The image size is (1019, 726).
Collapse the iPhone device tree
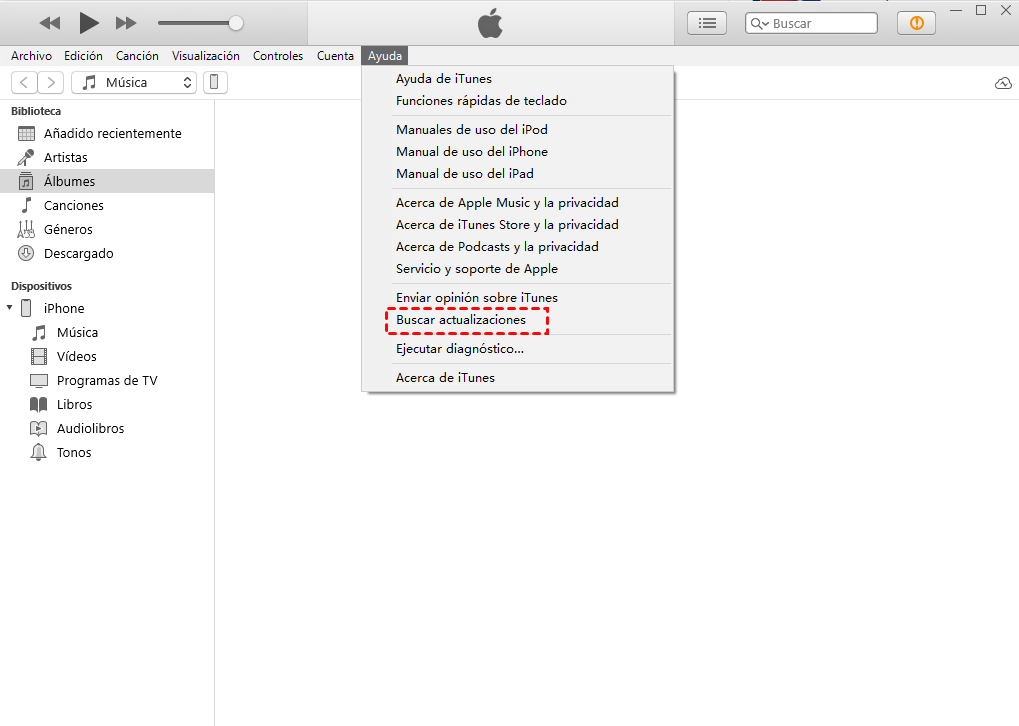(x=10, y=308)
